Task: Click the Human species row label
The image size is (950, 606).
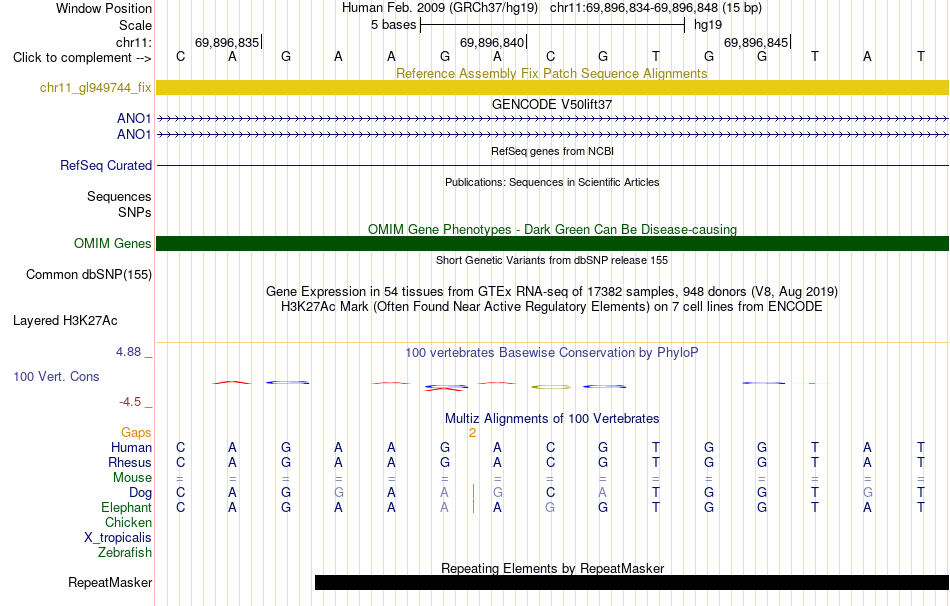Action: [x=131, y=447]
